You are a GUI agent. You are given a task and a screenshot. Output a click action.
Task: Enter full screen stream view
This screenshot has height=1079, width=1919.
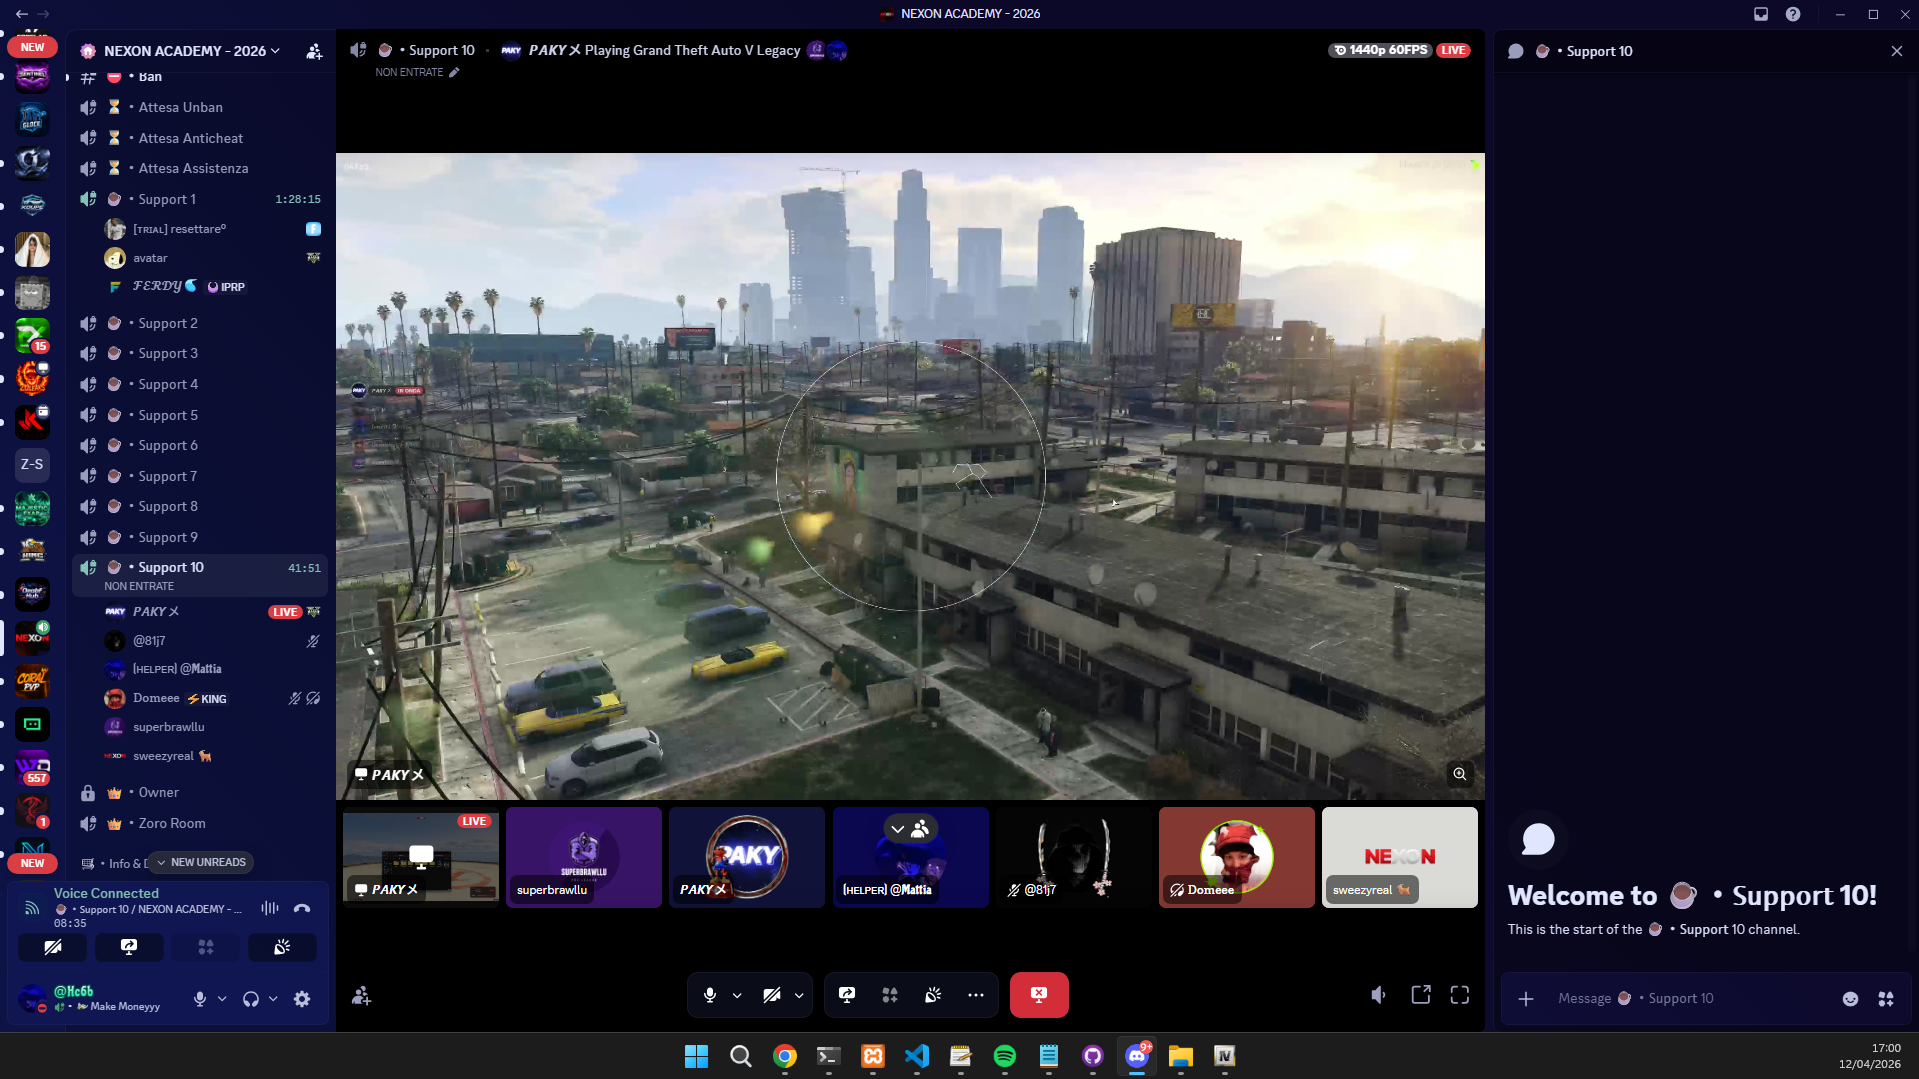[x=1460, y=995]
